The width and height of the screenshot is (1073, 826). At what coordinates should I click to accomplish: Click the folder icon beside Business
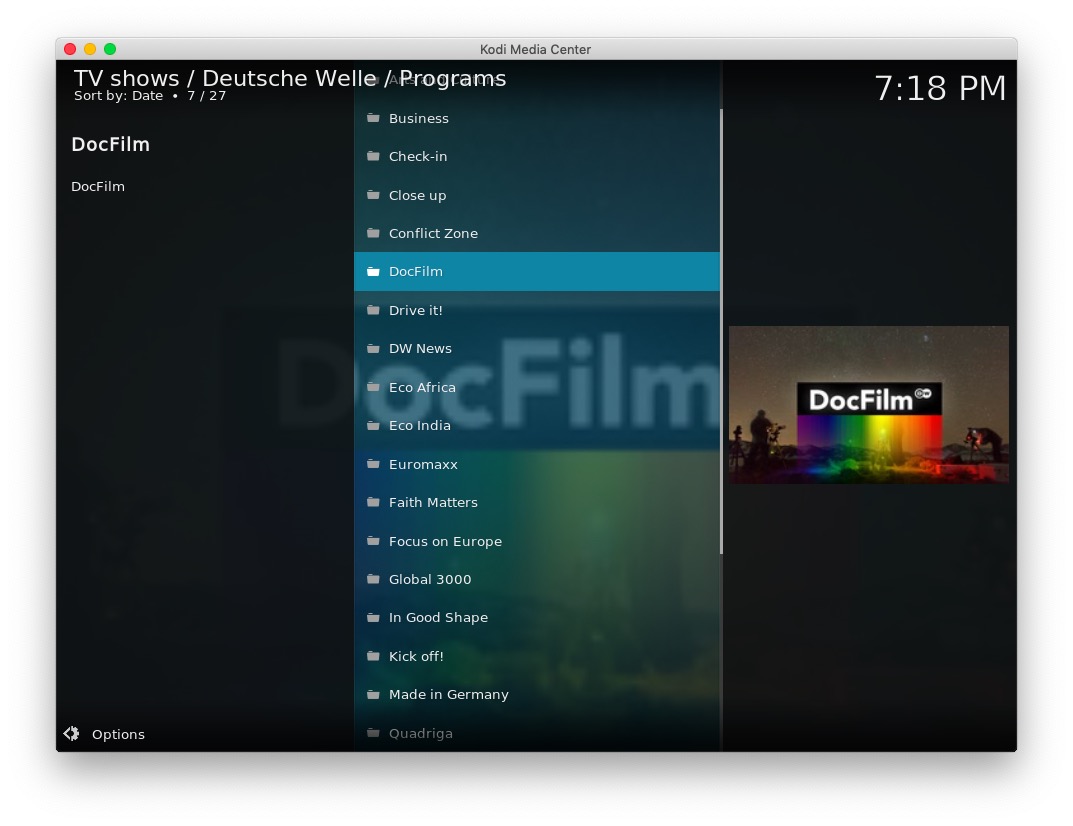pos(373,118)
